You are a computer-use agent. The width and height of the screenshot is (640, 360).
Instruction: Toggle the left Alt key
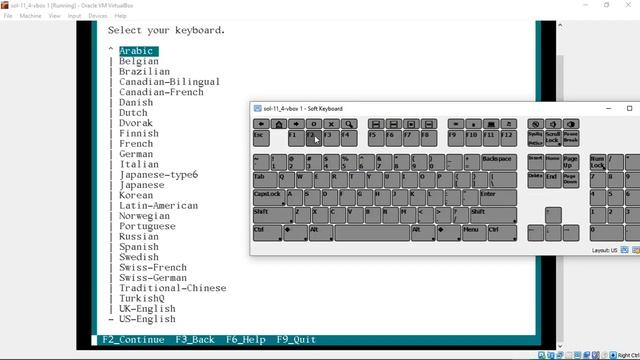pos(321,233)
